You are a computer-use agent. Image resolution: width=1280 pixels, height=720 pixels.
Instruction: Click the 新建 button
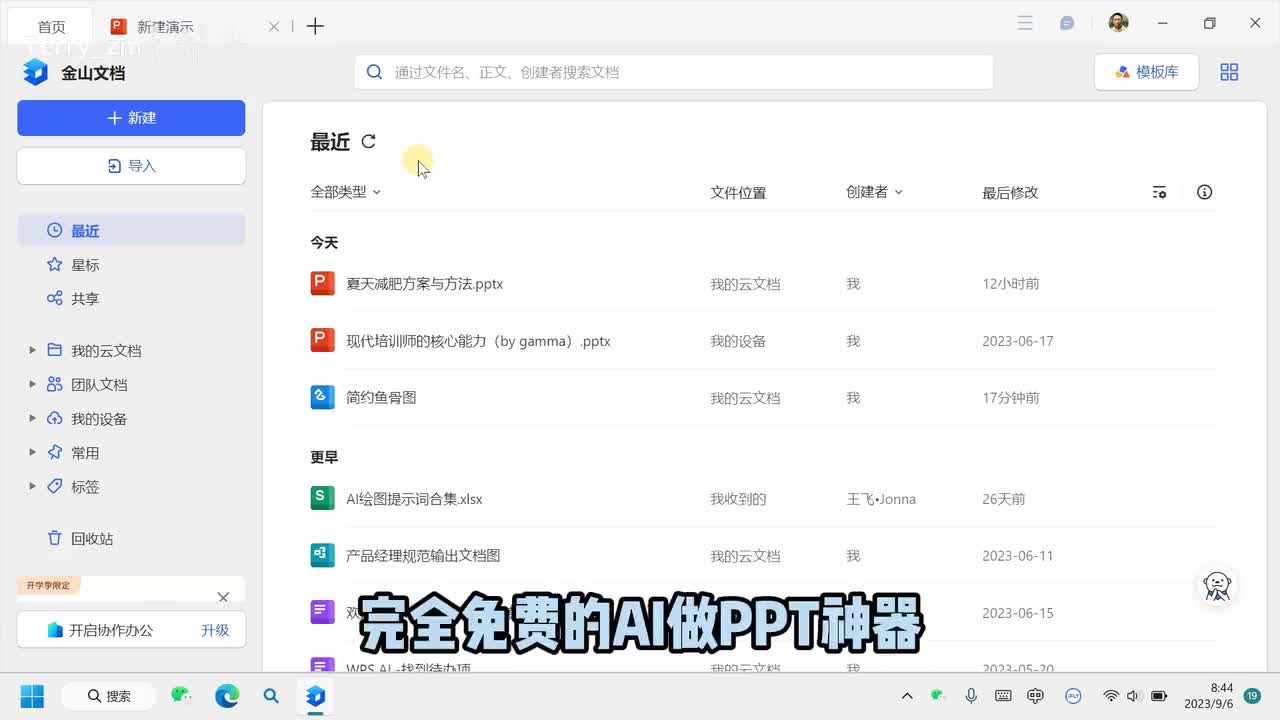(x=131, y=118)
